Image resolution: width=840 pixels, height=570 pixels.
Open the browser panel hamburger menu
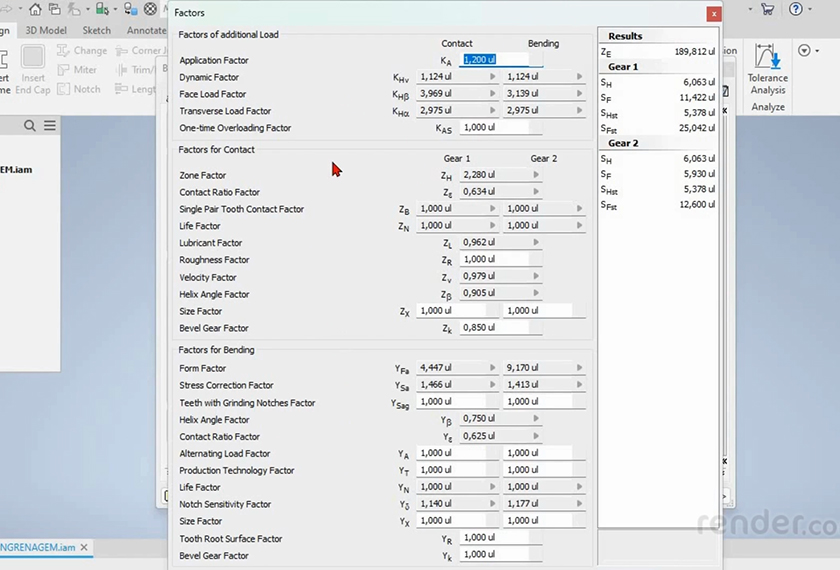pyautogui.click(x=50, y=125)
